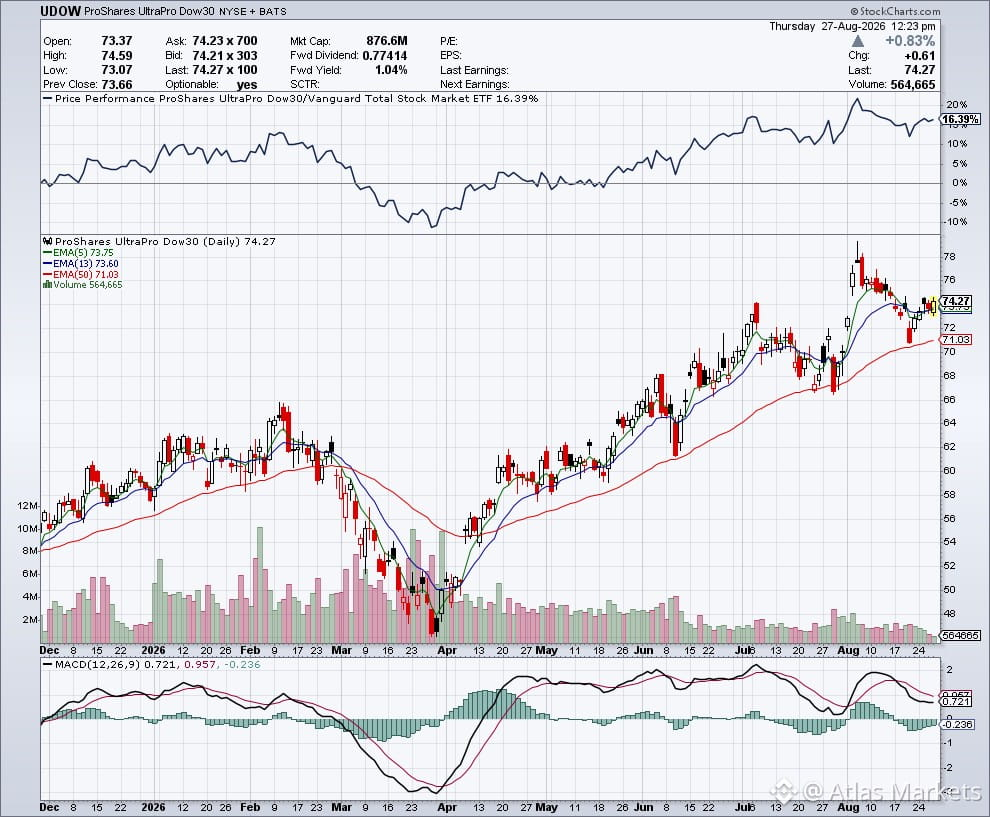The height and width of the screenshot is (817, 990).
Task: Click the 16.39% end-of-line performance label
Action: 961,119
